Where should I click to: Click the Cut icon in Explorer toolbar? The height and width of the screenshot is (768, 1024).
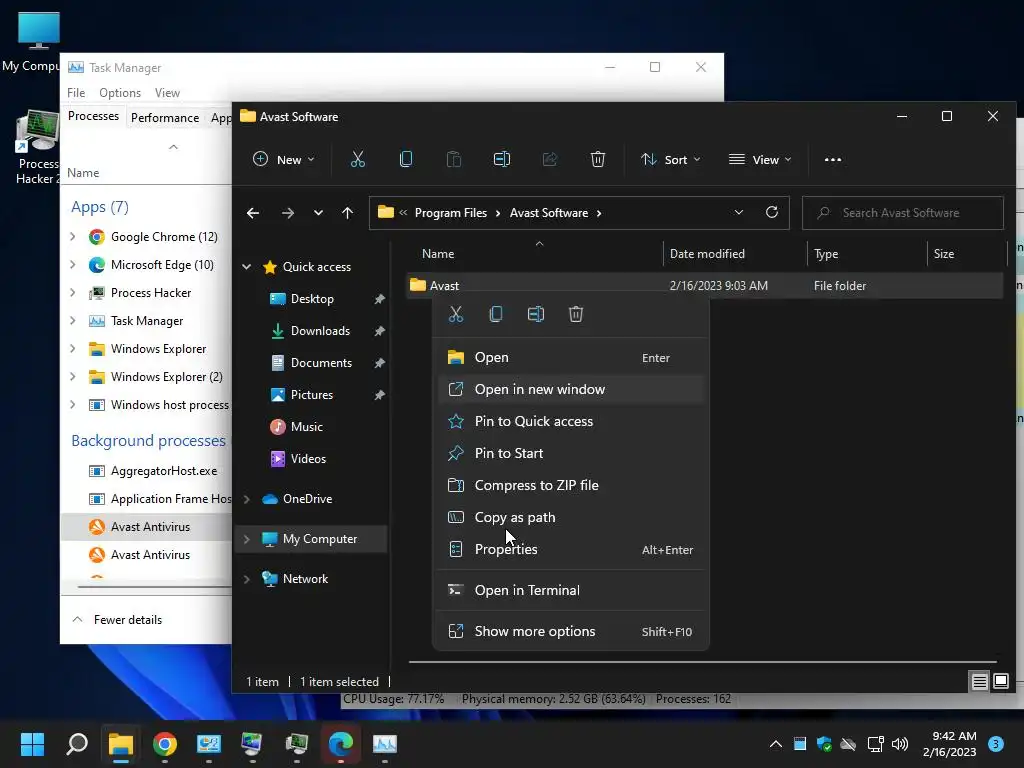[x=357, y=159]
